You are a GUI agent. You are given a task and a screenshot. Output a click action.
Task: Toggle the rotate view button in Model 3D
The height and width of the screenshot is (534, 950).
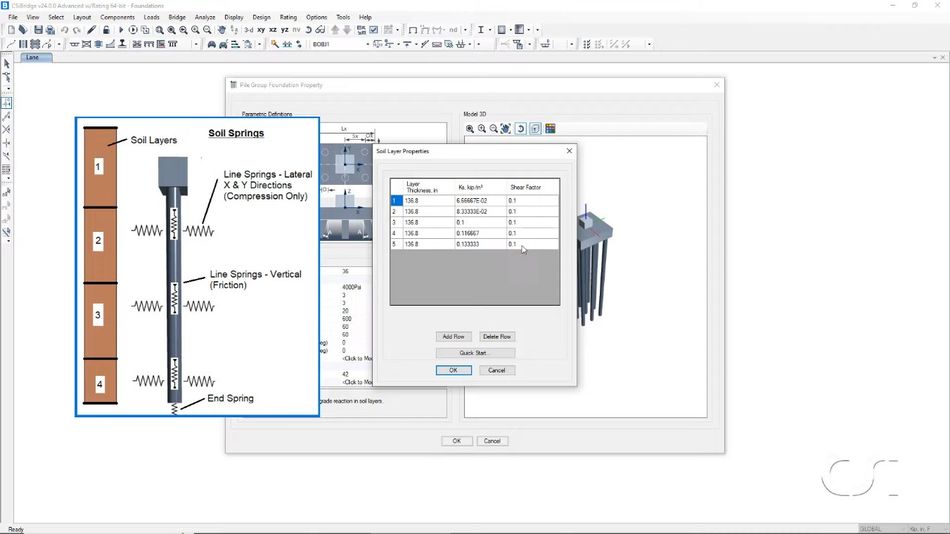(x=521, y=129)
